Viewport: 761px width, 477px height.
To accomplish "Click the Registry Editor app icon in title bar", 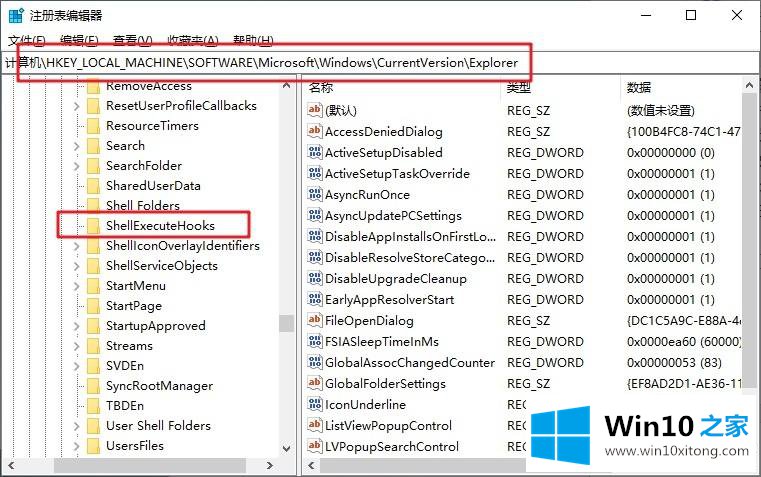I will pyautogui.click(x=16, y=16).
